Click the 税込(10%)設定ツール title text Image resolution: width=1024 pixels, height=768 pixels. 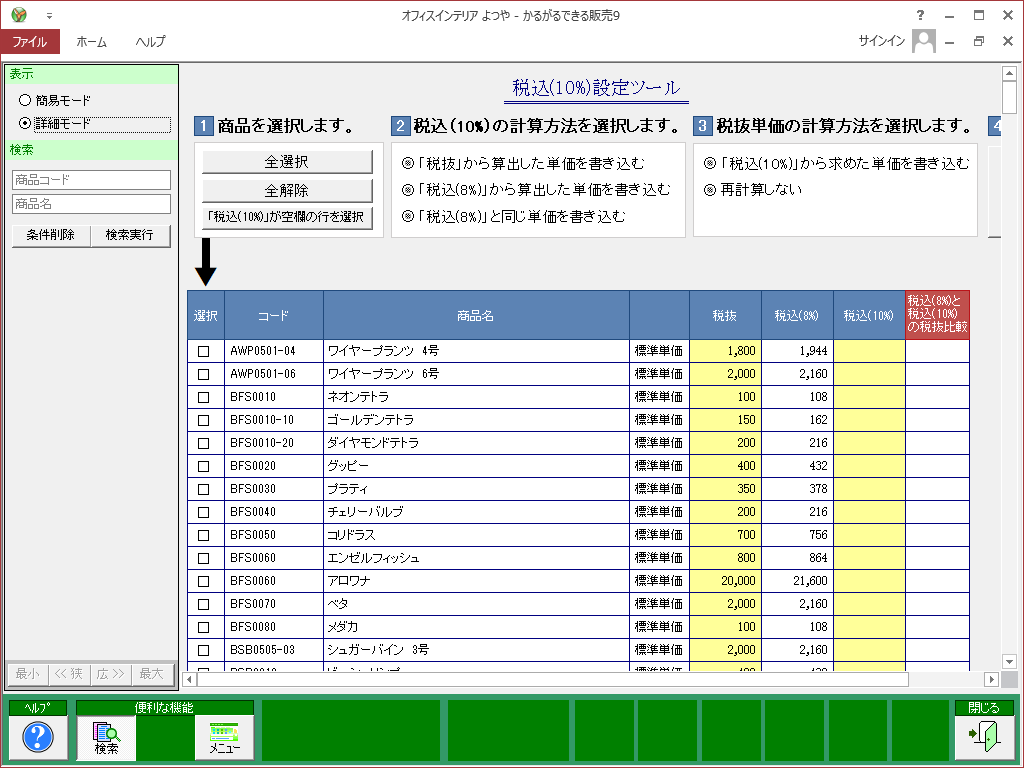point(596,88)
